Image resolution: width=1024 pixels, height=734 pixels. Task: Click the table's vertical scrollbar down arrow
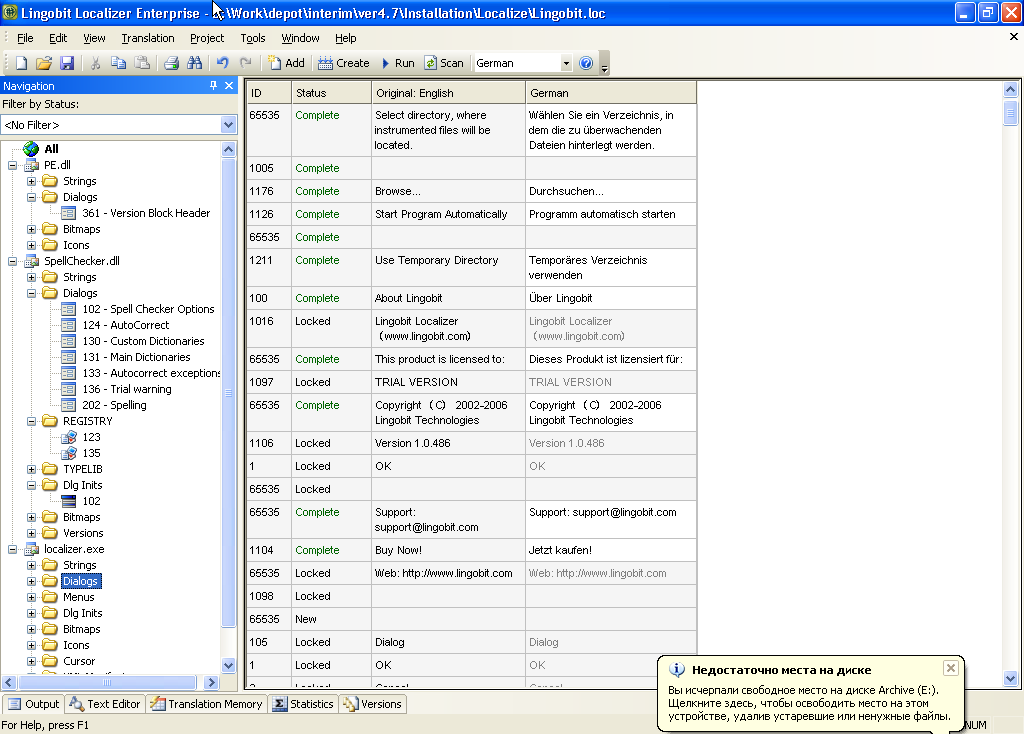(x=1010, y=678)
